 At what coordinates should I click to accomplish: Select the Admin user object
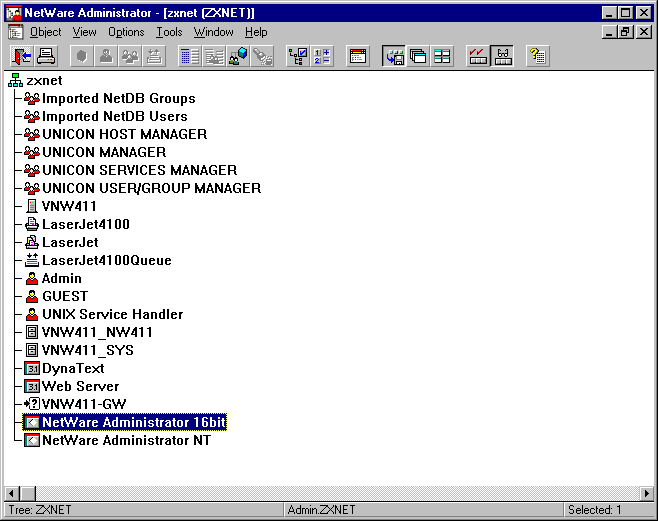point(53,279)
